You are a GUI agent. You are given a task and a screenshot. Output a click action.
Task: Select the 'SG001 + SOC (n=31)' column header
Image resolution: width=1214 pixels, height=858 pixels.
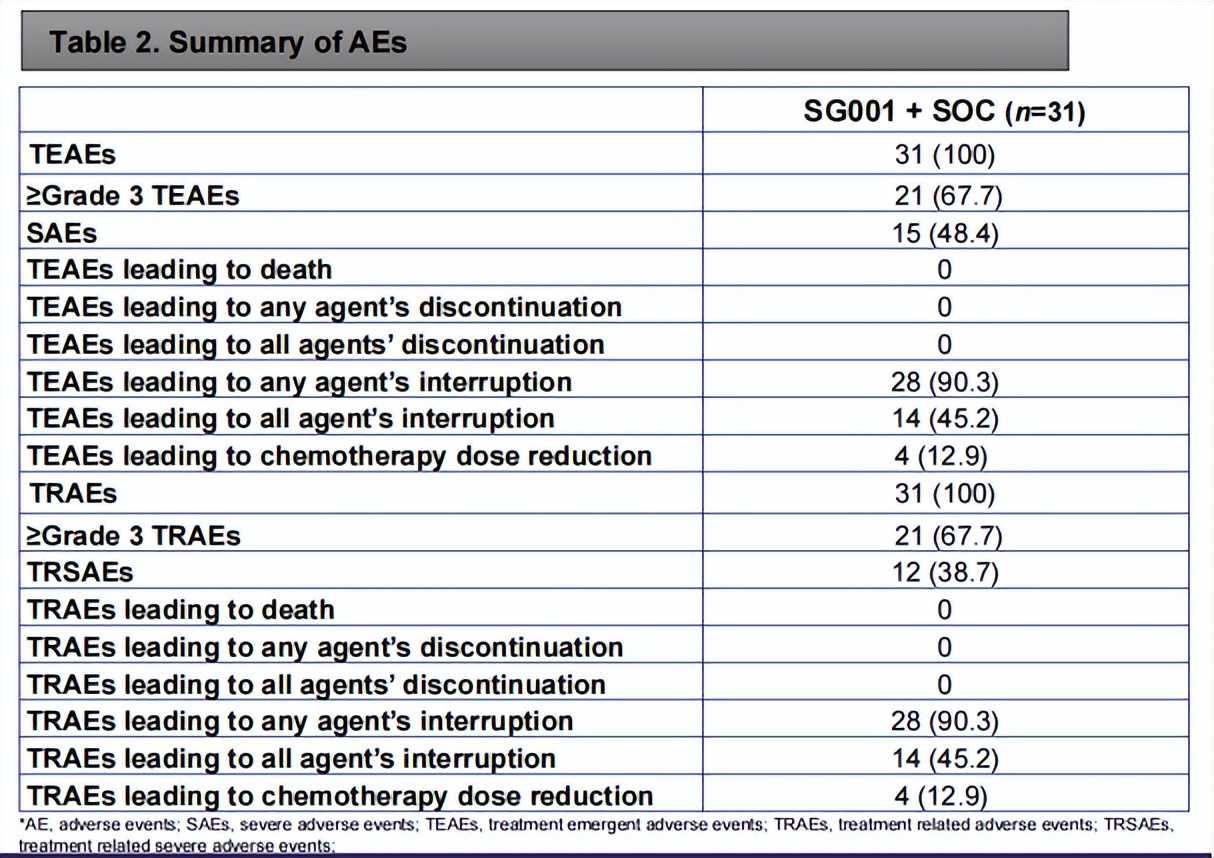point(944,111)
